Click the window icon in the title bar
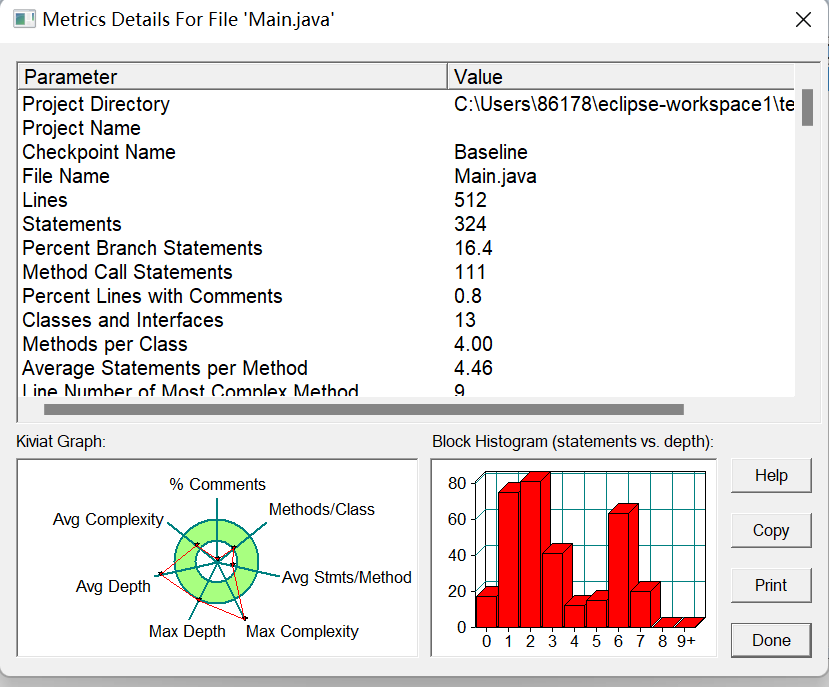 [x=24, y=20]
